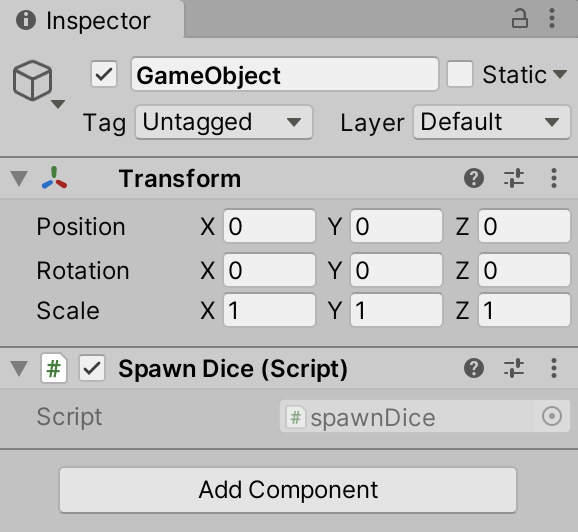Click the GameObject name field

(285, 74)
